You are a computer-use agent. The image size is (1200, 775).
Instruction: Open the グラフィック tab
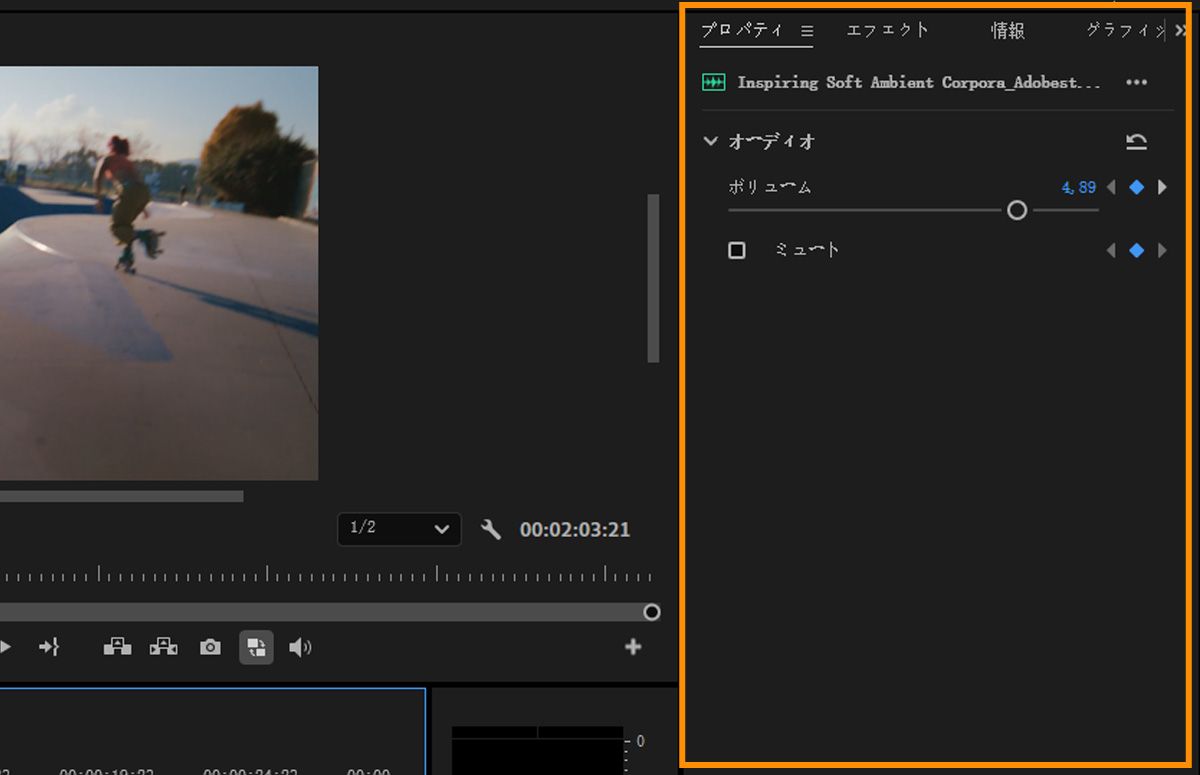pyautogui.click(x=1125, y=31)
